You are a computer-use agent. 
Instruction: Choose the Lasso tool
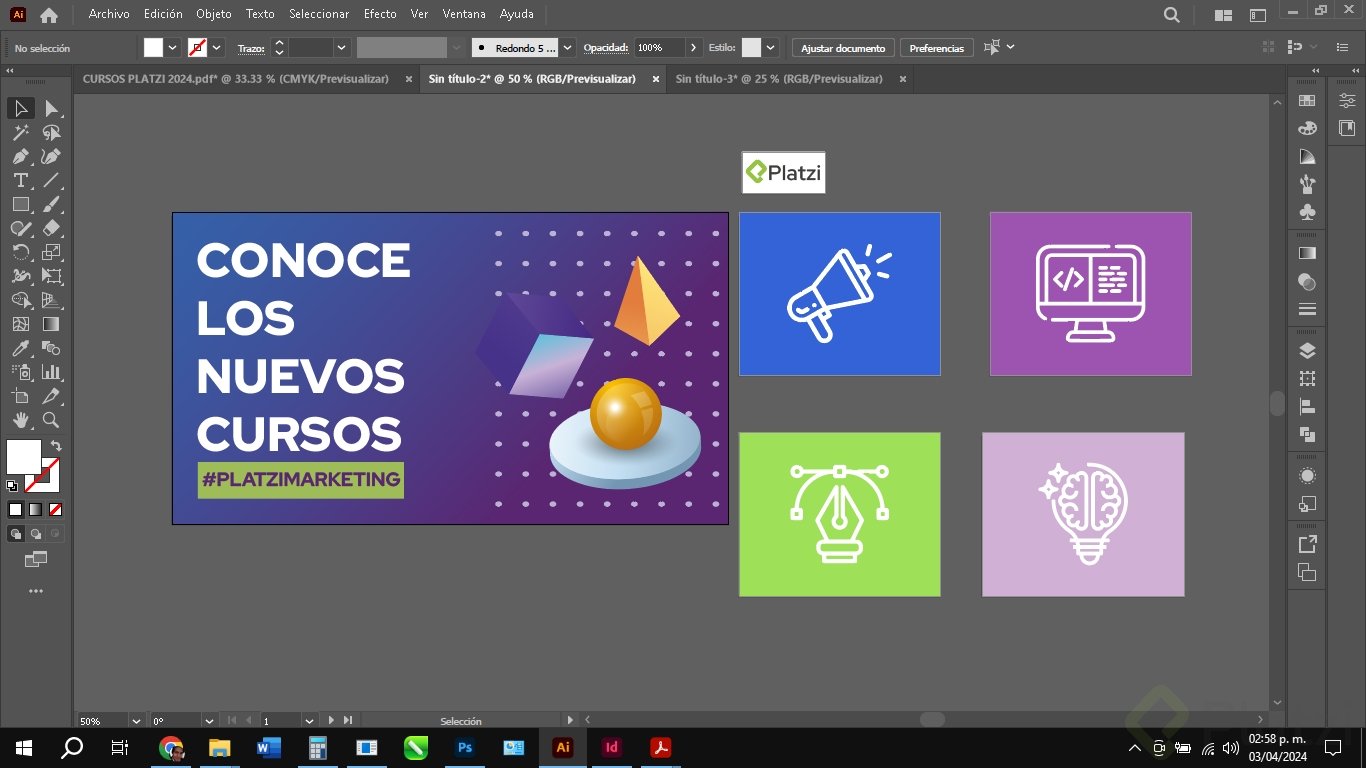click(51, 132)
